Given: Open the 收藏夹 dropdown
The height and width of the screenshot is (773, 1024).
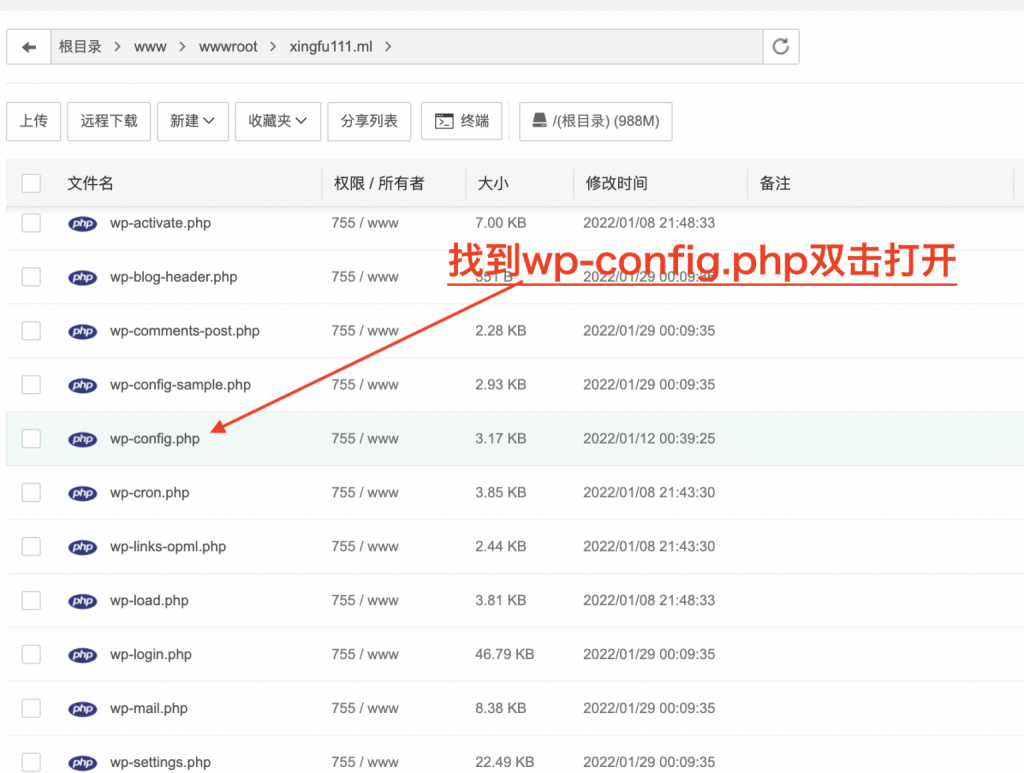Looking at the screenshot, I should coord(277,121).
